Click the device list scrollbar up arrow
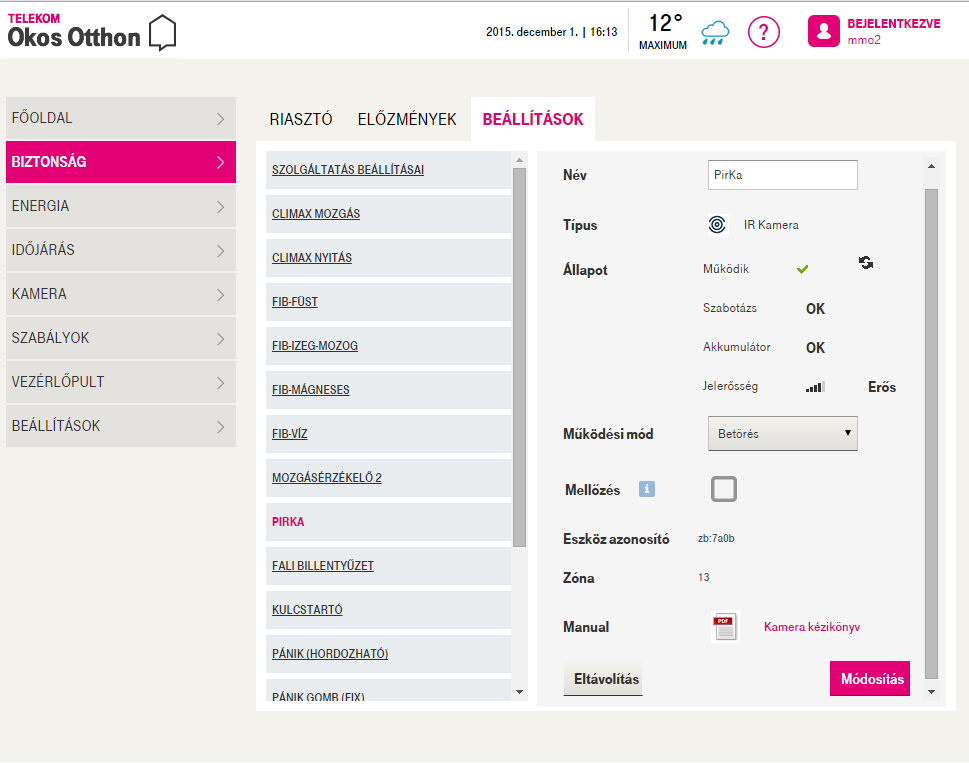Screen dimensions: 969x763 tap(519, 160)
